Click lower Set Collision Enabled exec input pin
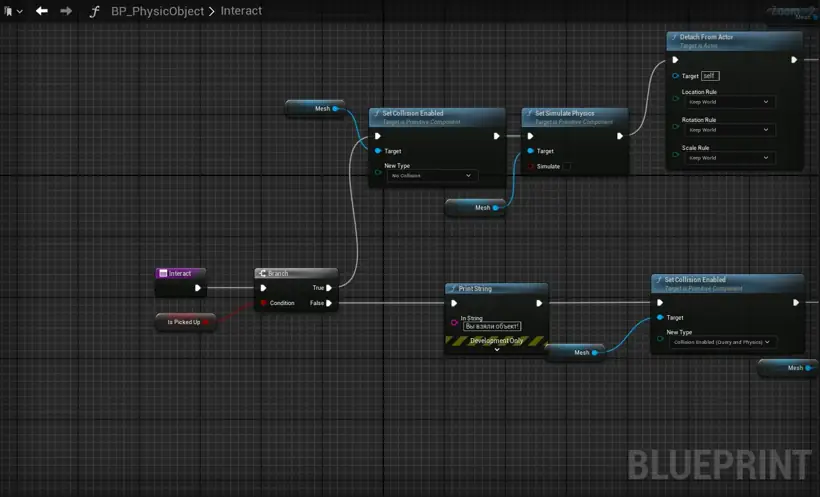The image size is (820, 497). pyautogui.click(x=660, y=303)
